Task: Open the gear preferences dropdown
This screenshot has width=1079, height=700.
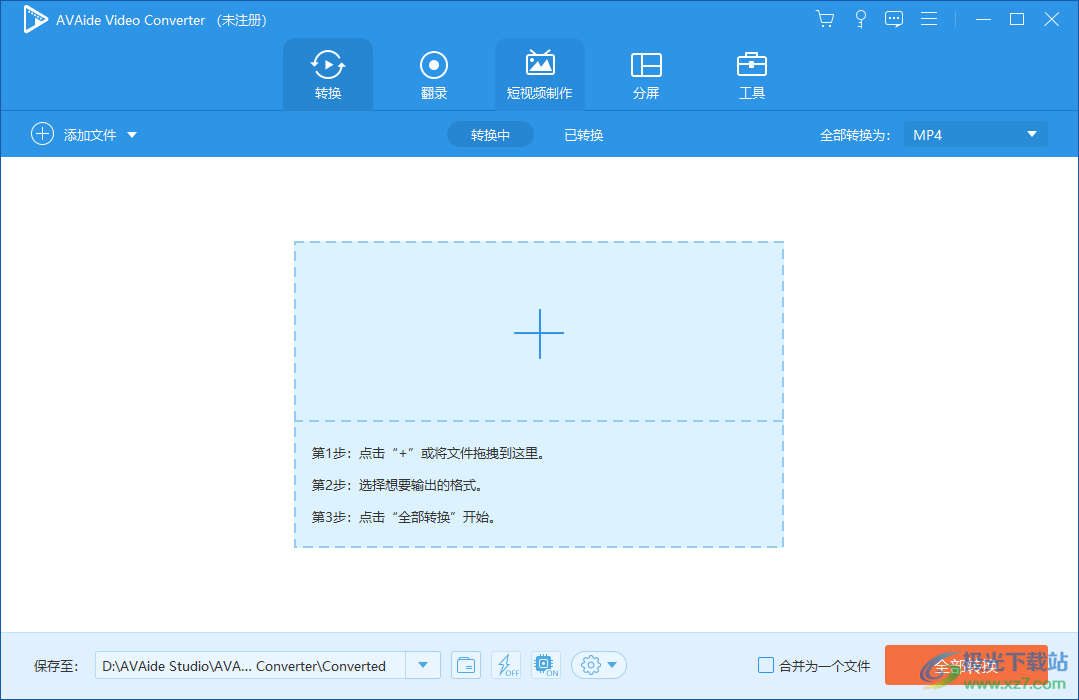Action: tap(599, 666)
